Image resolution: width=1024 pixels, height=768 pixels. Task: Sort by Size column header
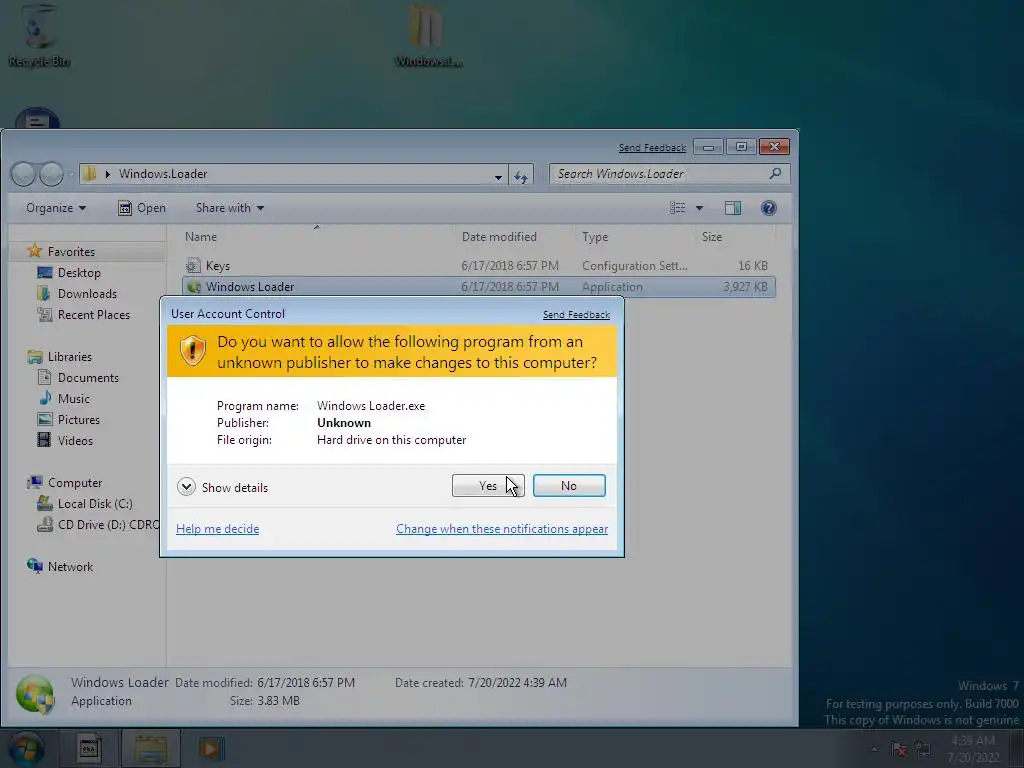point(712,236)
